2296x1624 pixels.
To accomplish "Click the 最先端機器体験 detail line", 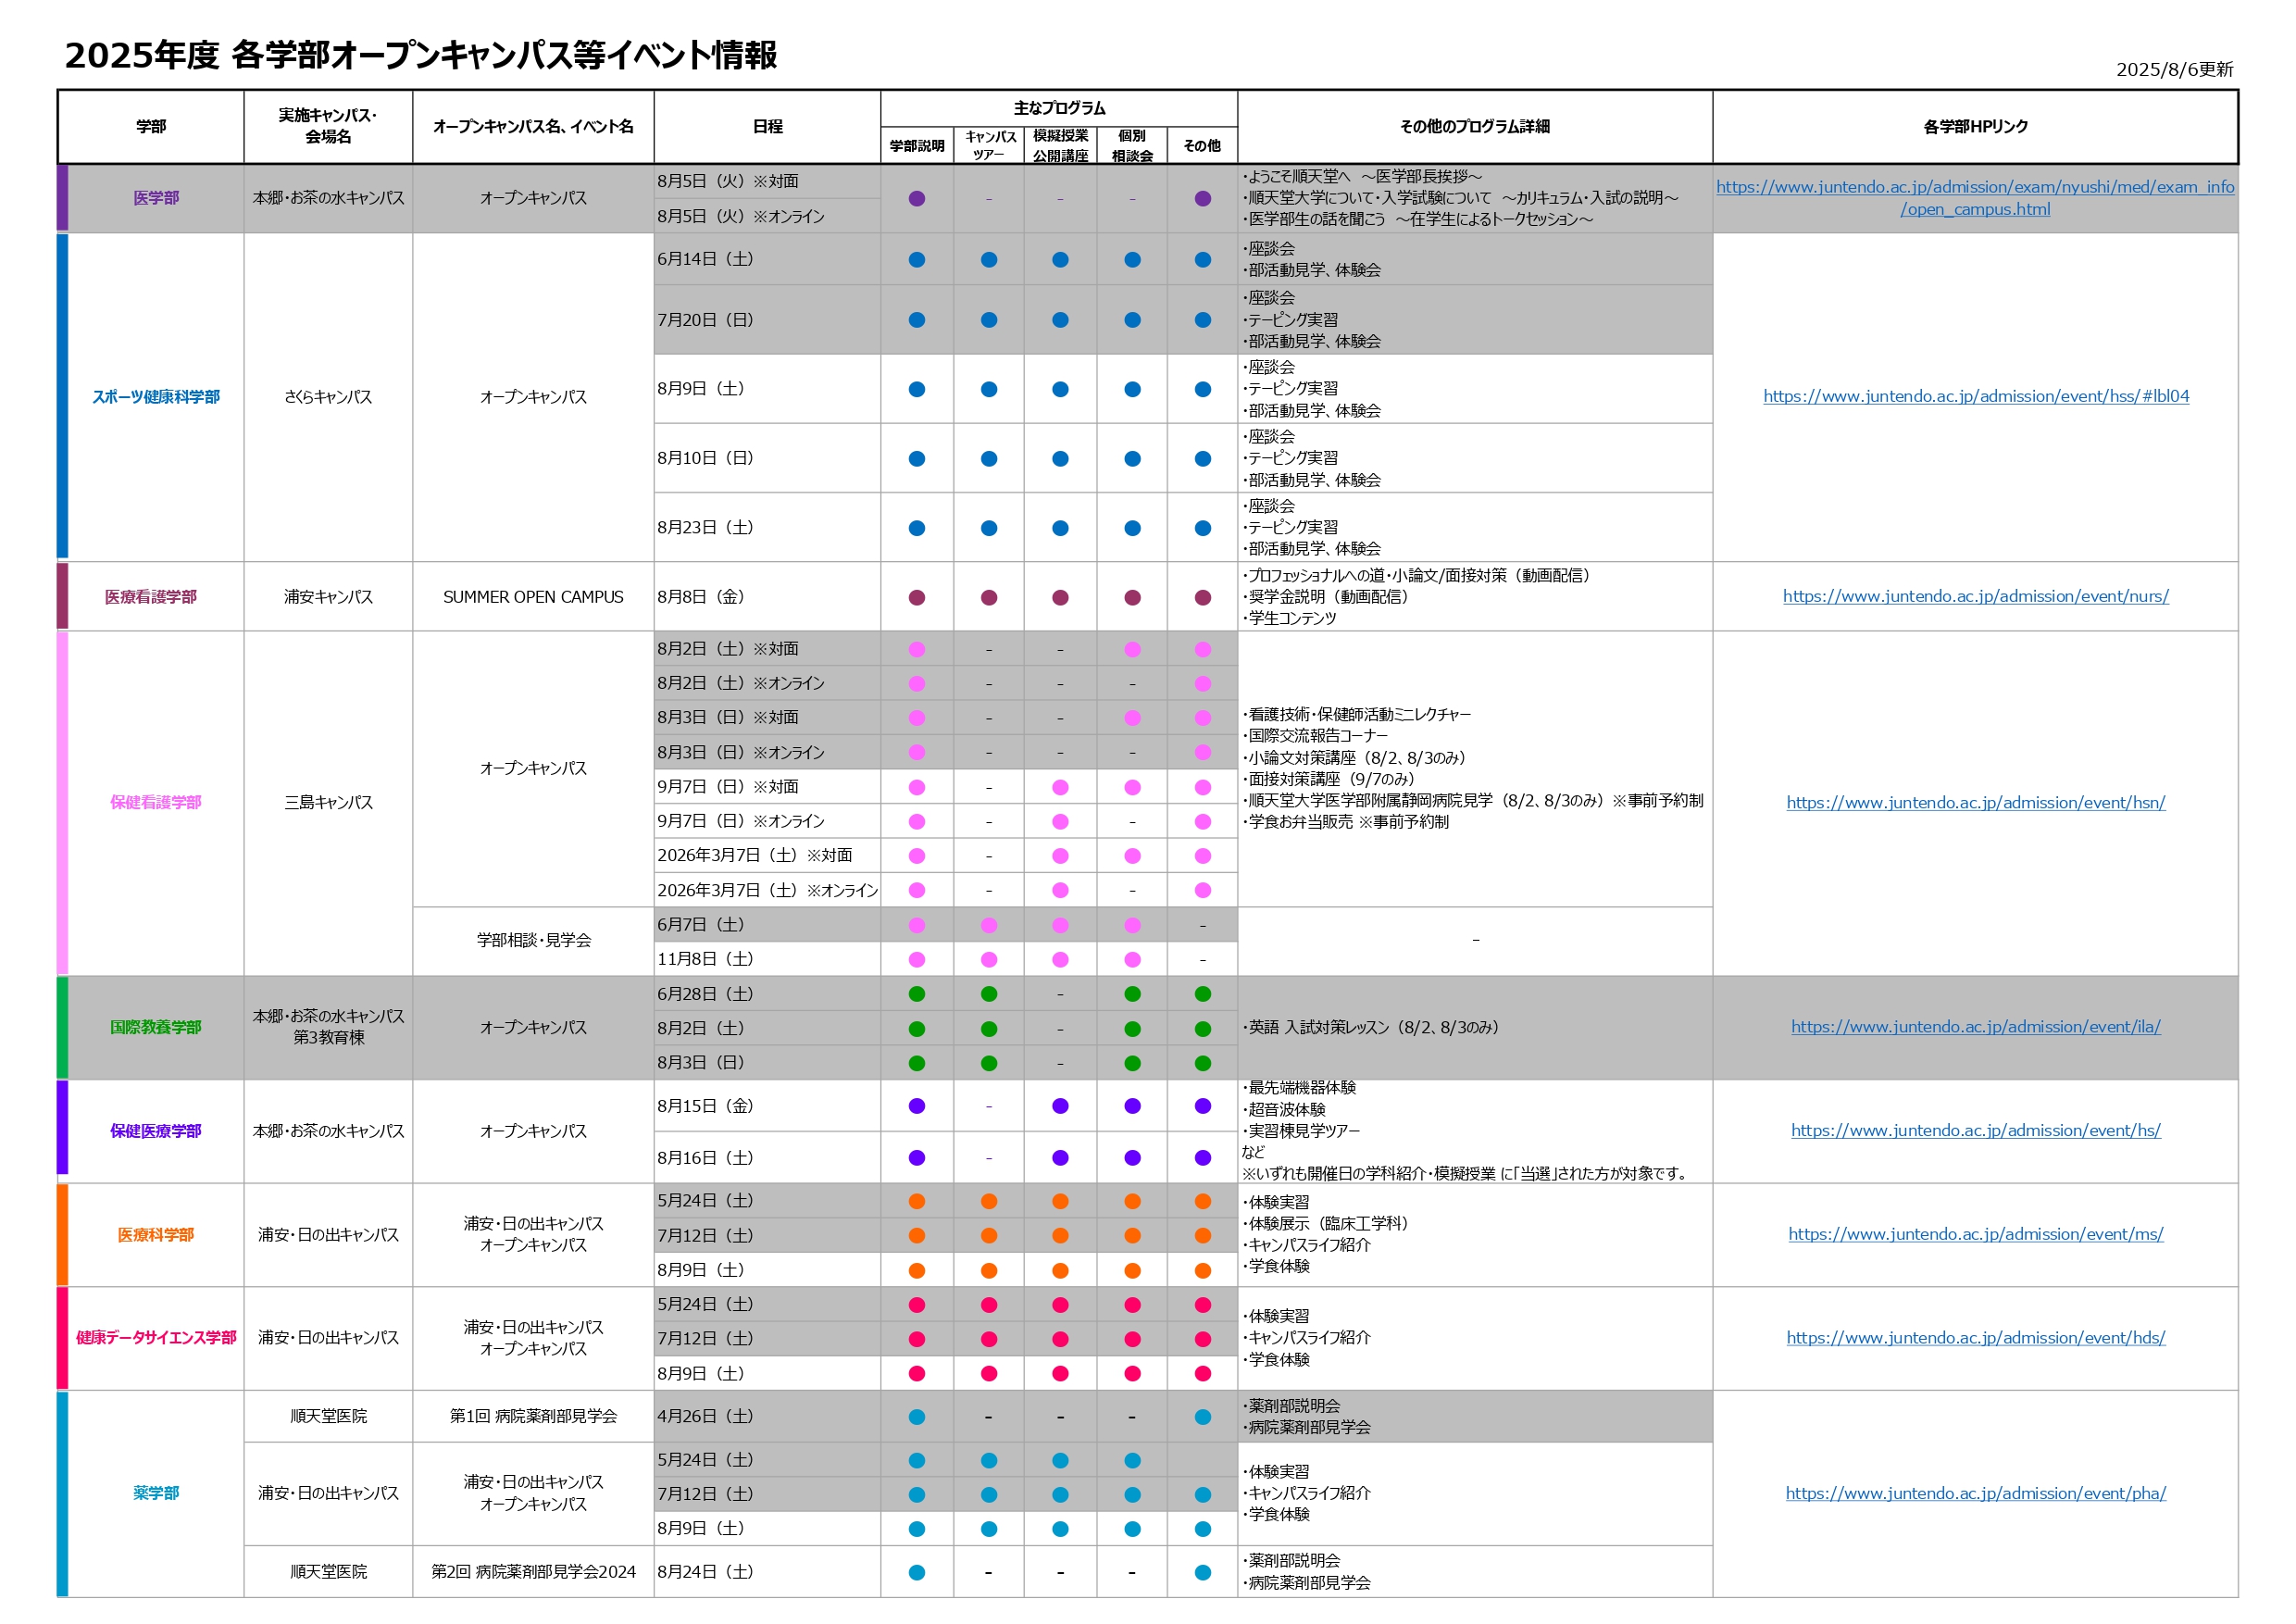I will click(x=1300, y=1087).
